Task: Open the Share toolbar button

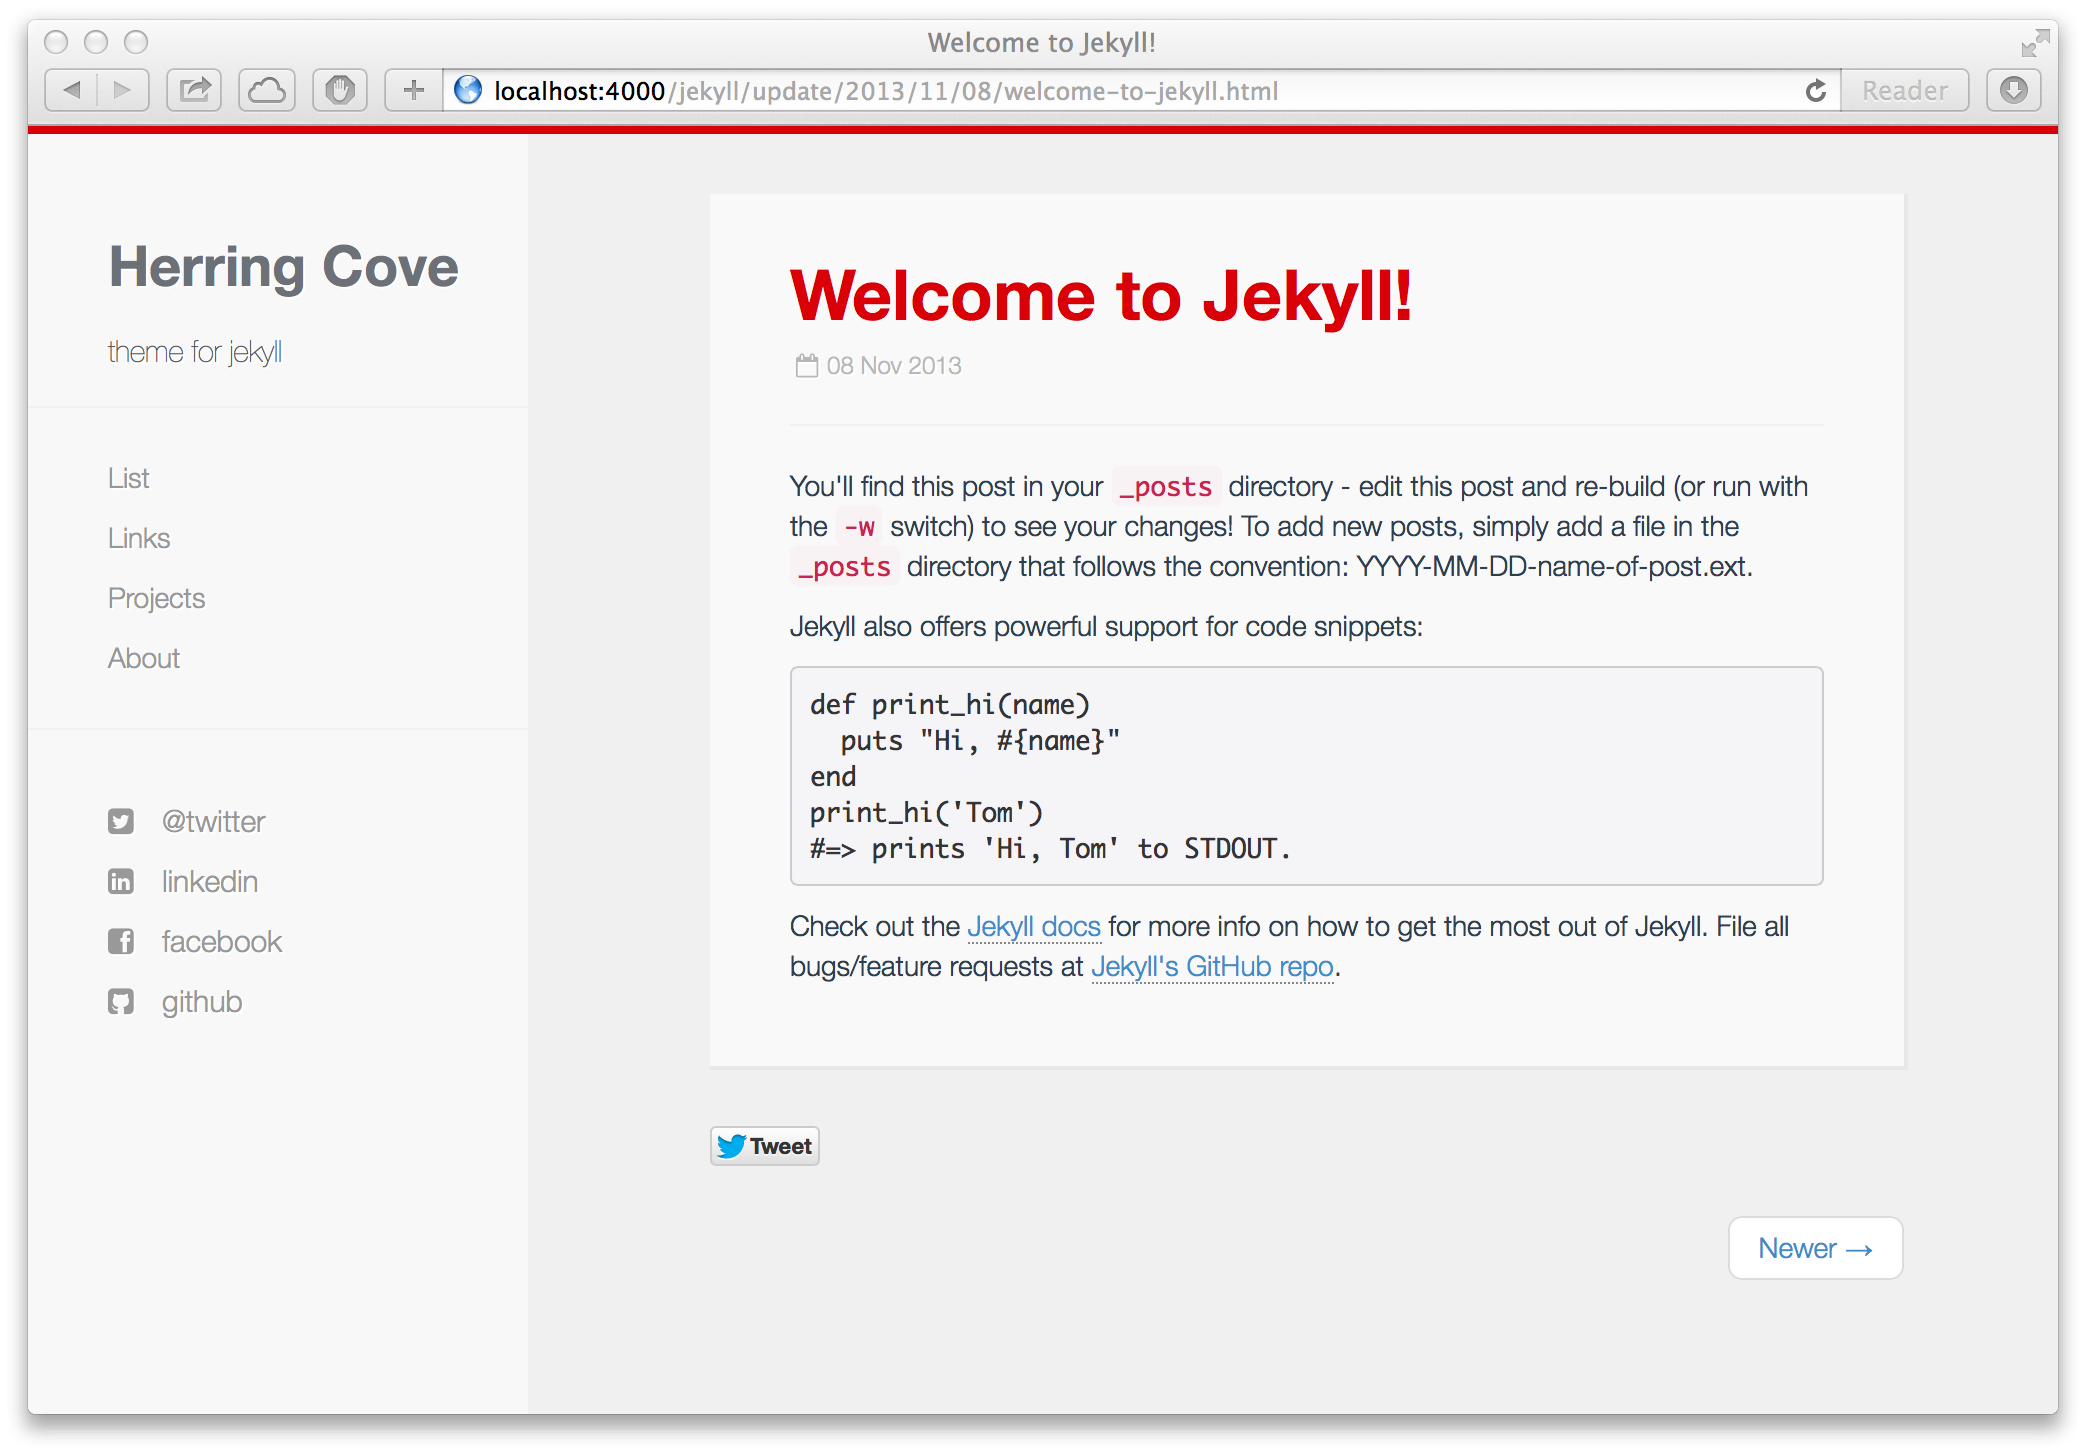Action: pos(194,91)
